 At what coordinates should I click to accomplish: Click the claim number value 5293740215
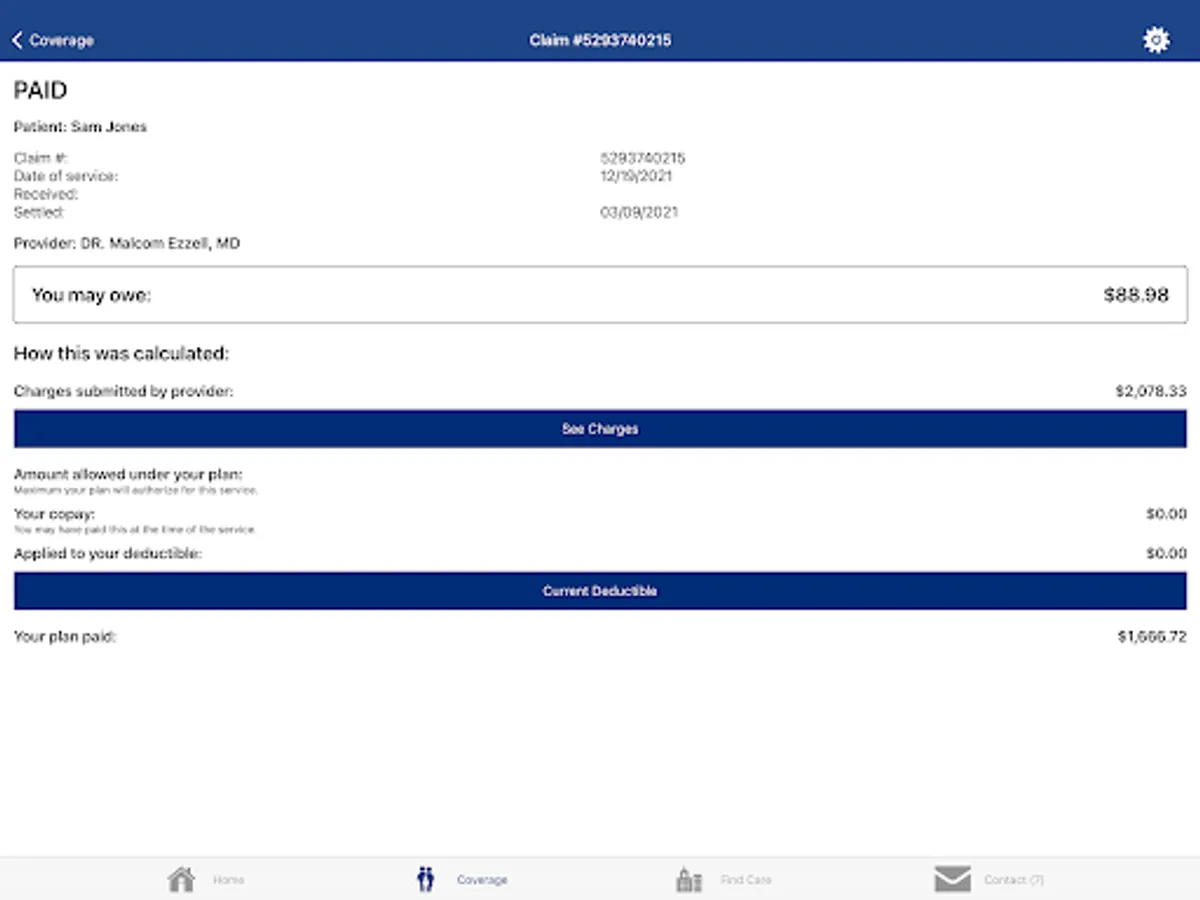tap(643, 158)
